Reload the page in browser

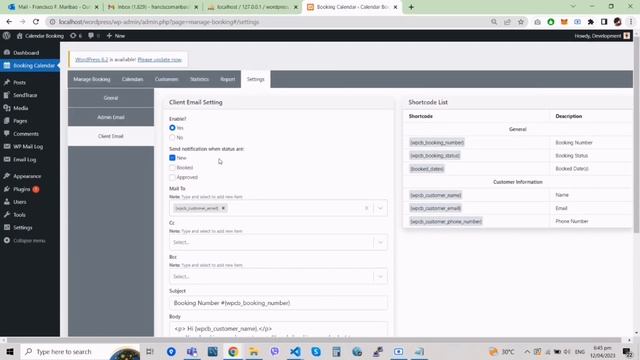tap(36, 22)
